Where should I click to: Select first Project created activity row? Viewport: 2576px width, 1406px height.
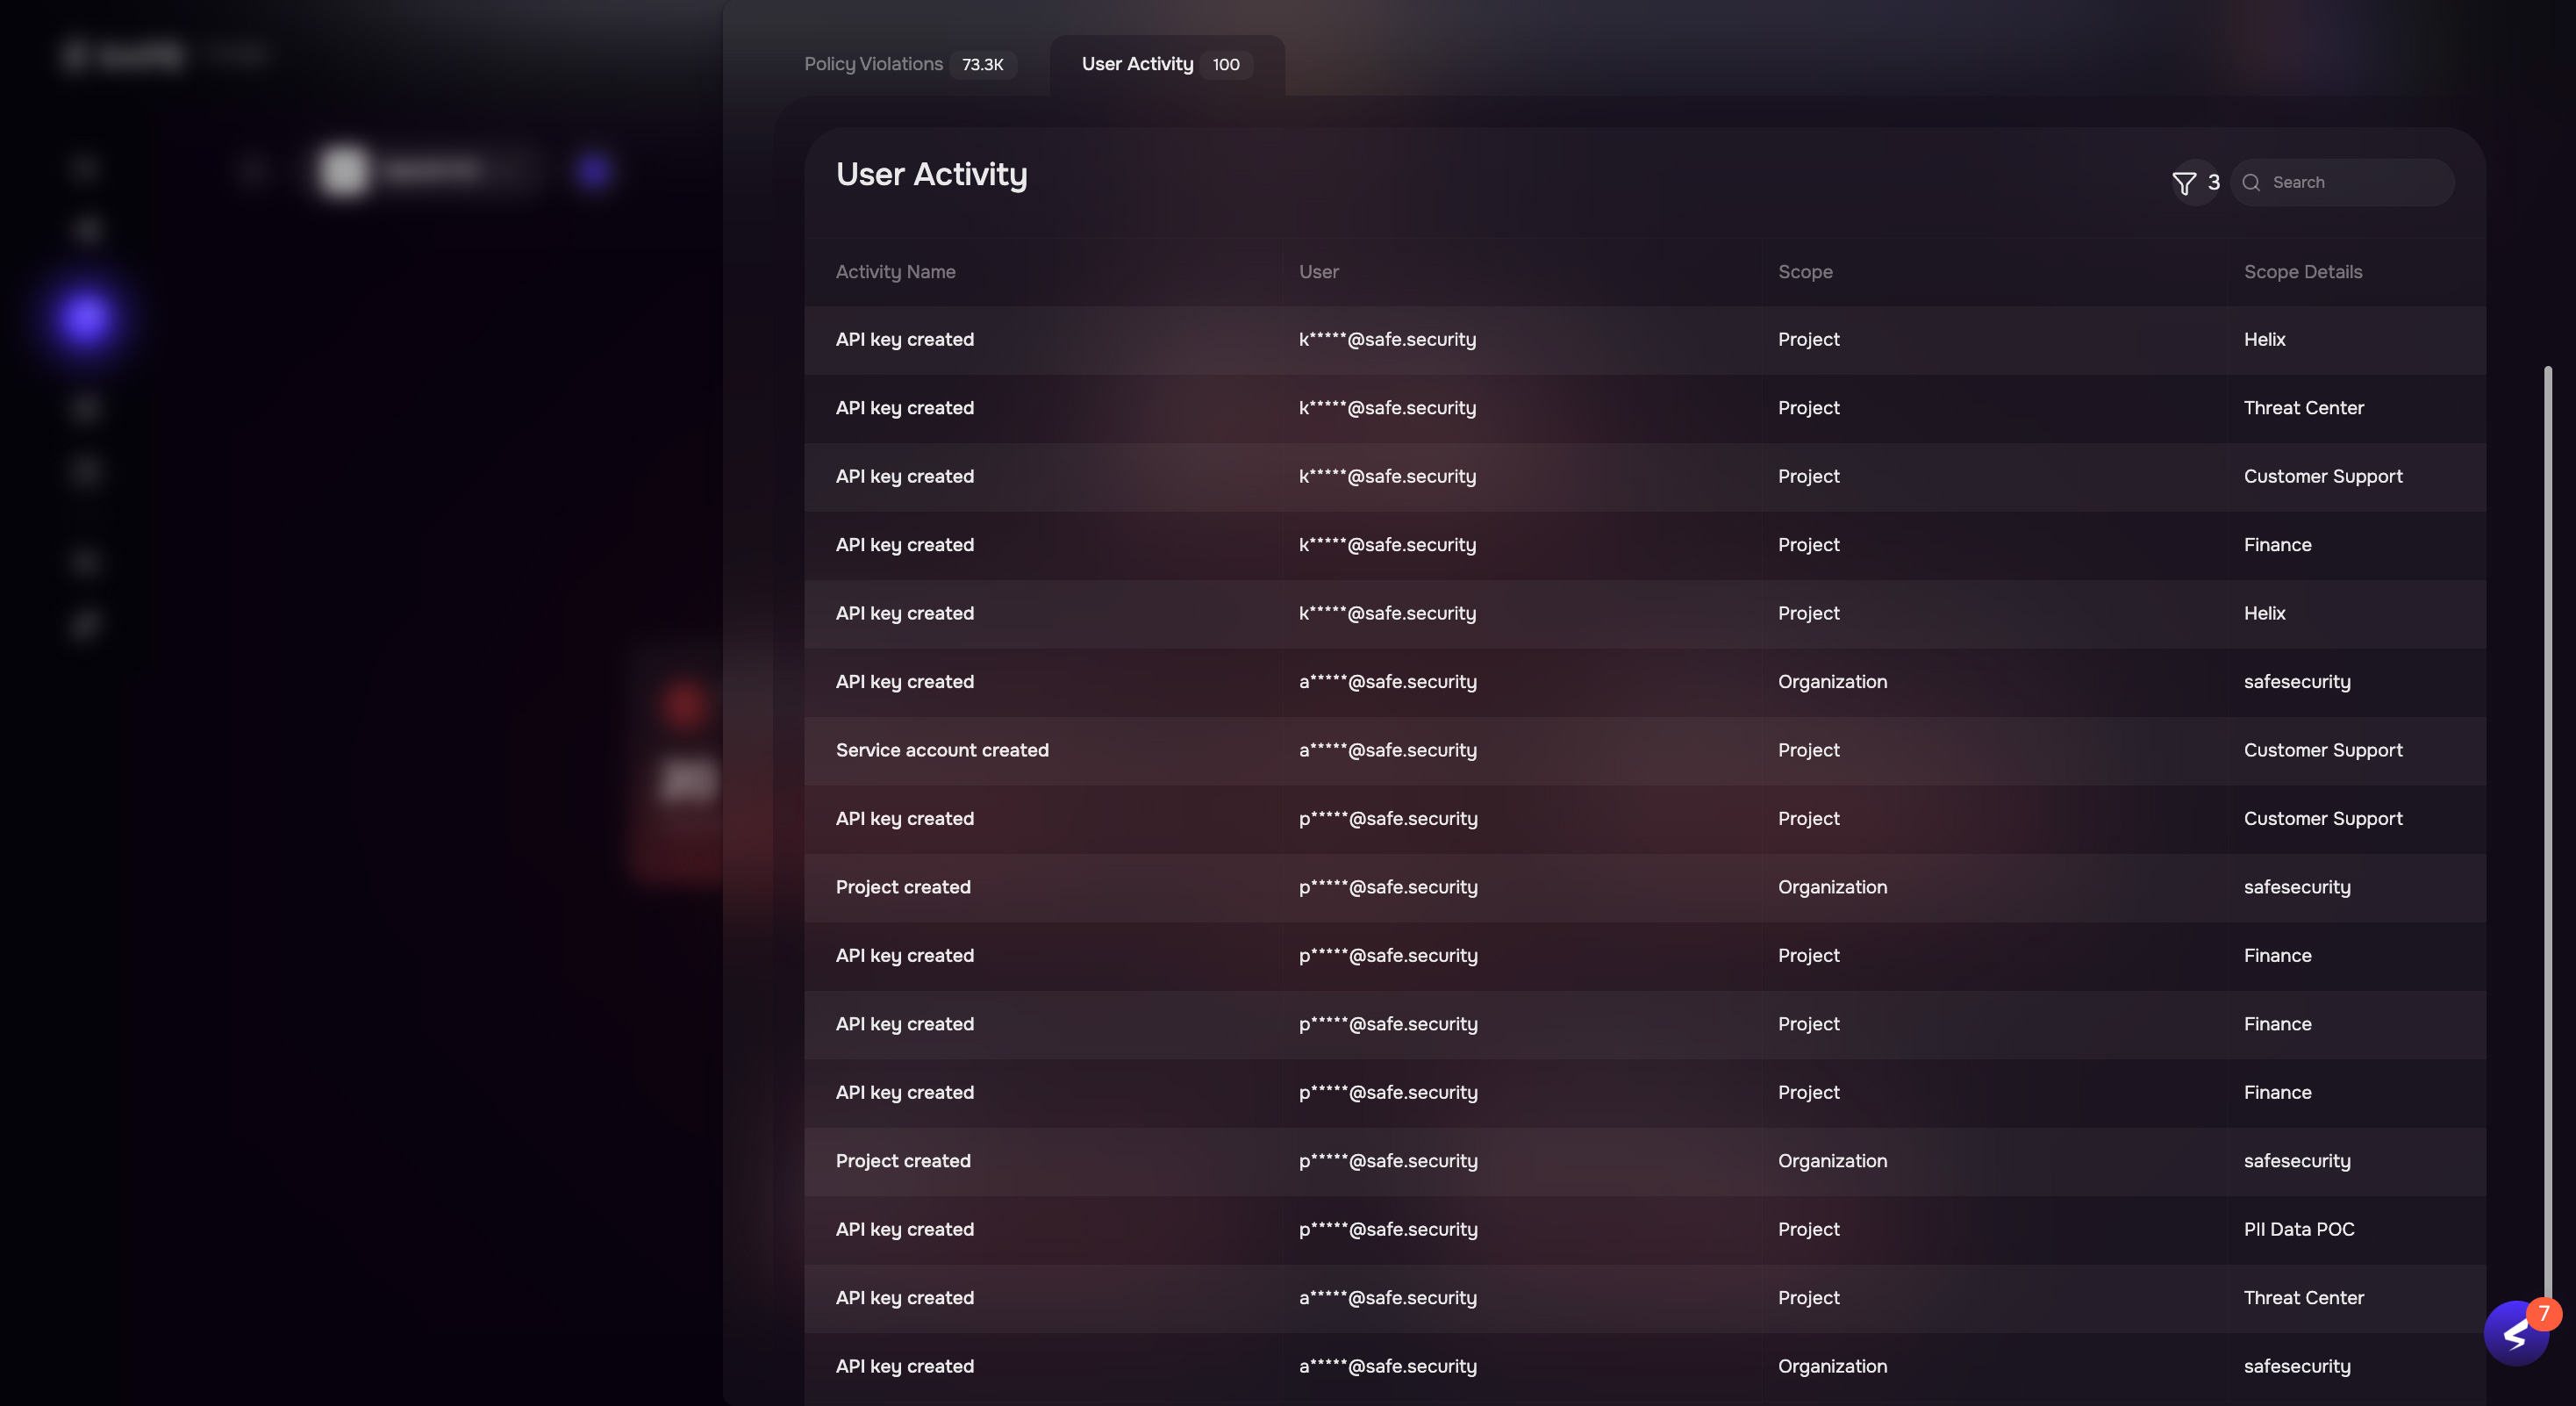(1645, 888)
